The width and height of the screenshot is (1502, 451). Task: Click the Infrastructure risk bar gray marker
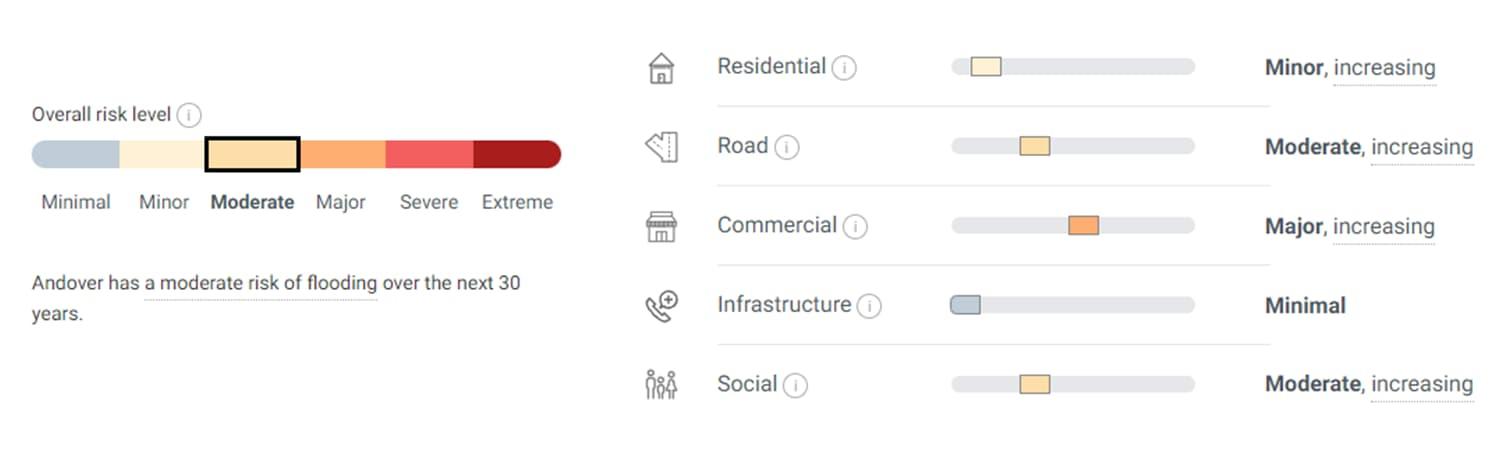pyautogui.click(x=965, y=305)
